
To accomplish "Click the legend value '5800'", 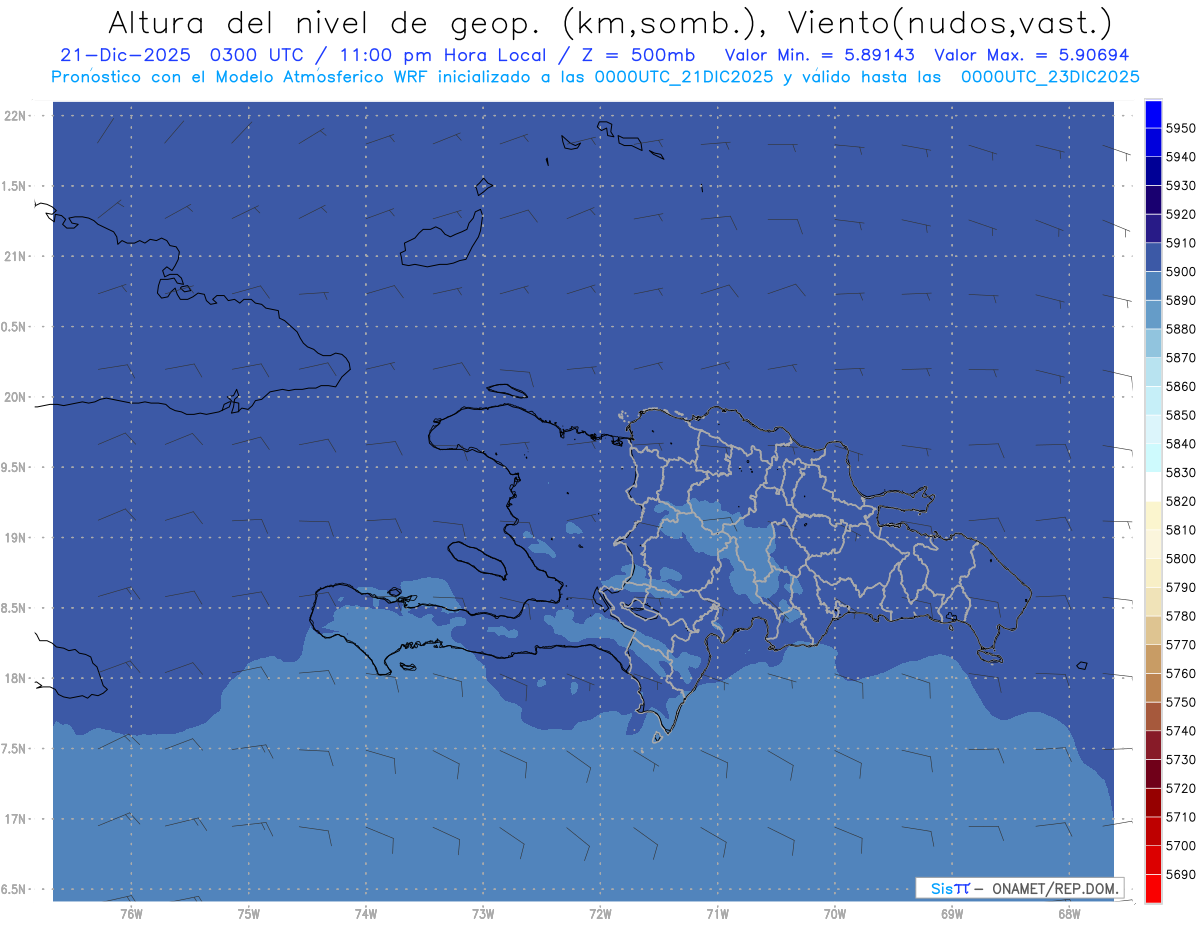I will (x=1181, y=558).
